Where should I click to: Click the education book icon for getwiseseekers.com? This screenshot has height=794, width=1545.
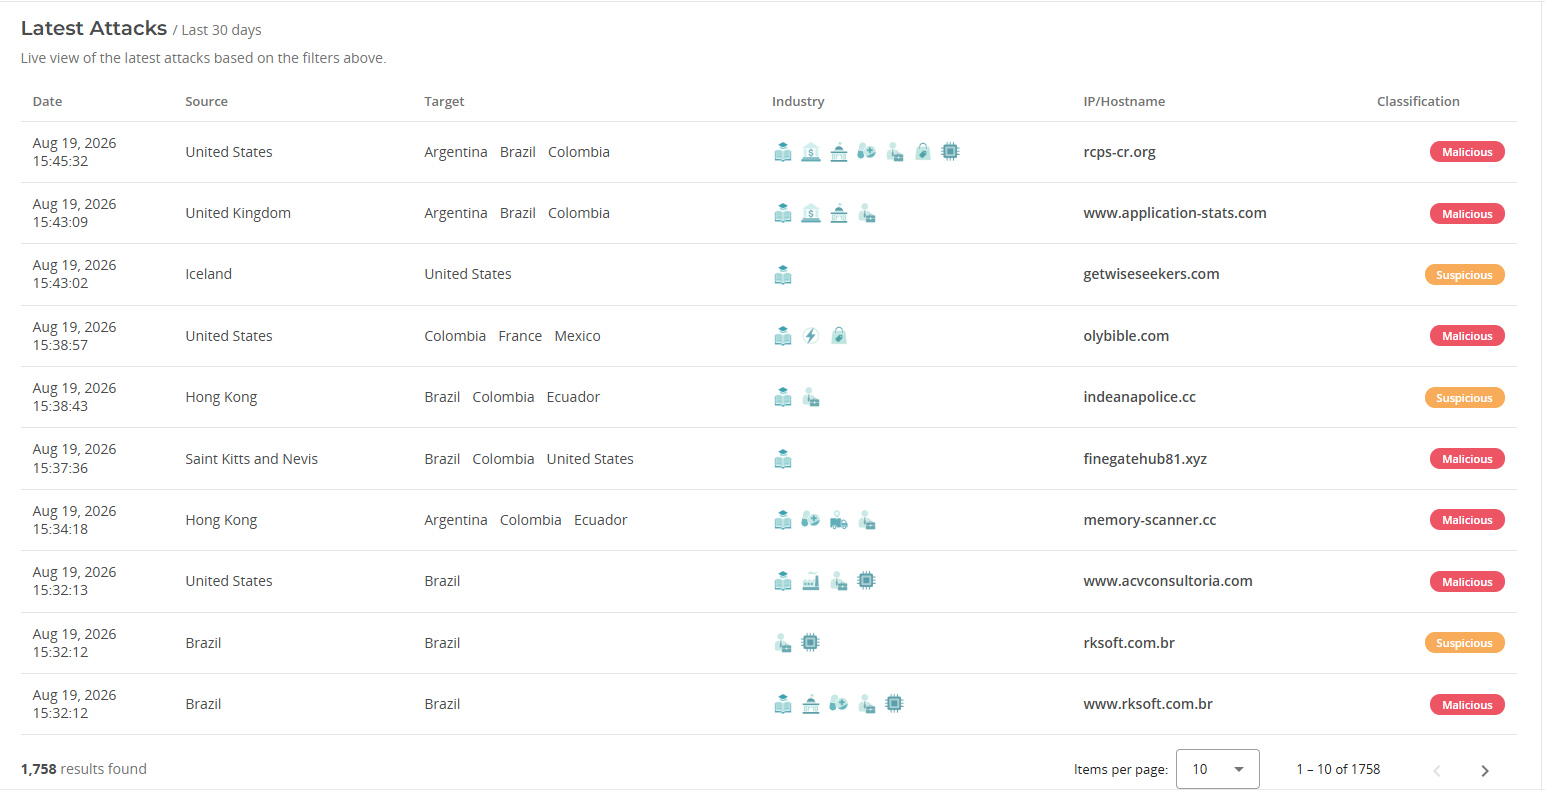[x=783, y=274]
